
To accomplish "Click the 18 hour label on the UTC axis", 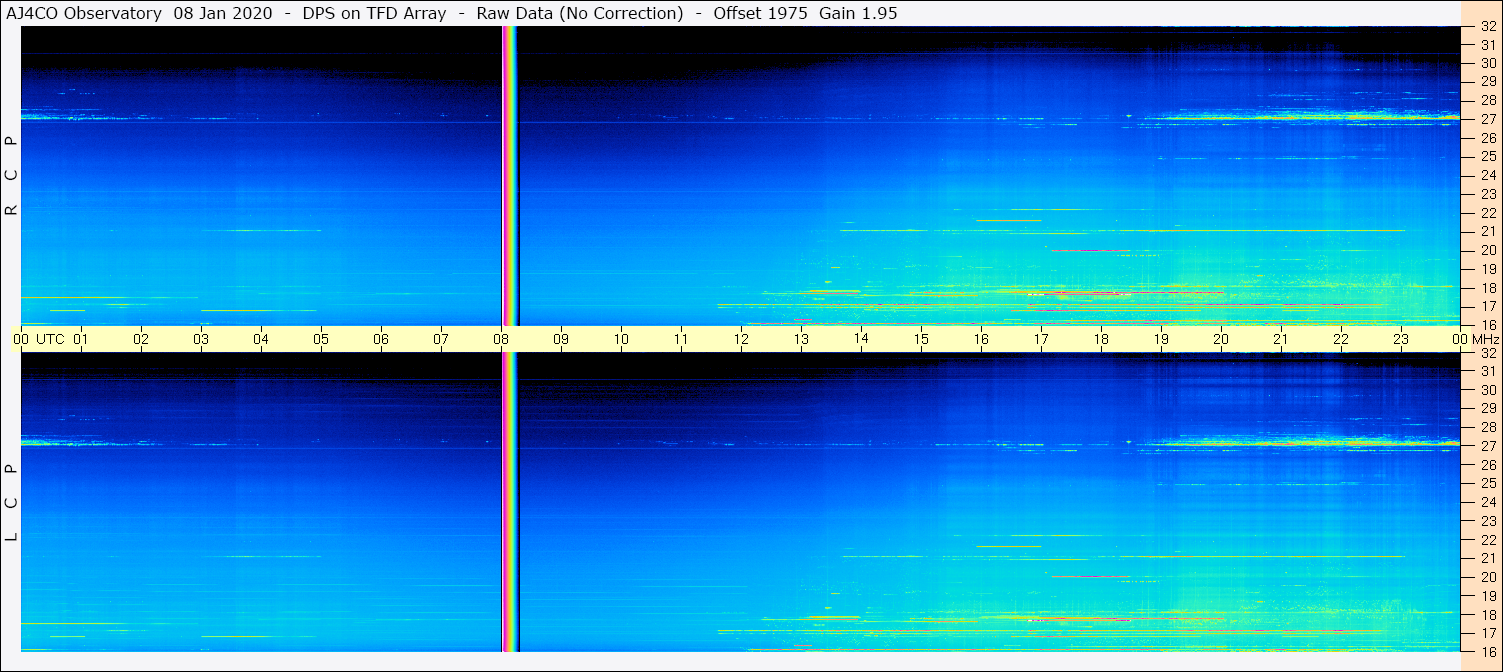I will [1101, 339].
